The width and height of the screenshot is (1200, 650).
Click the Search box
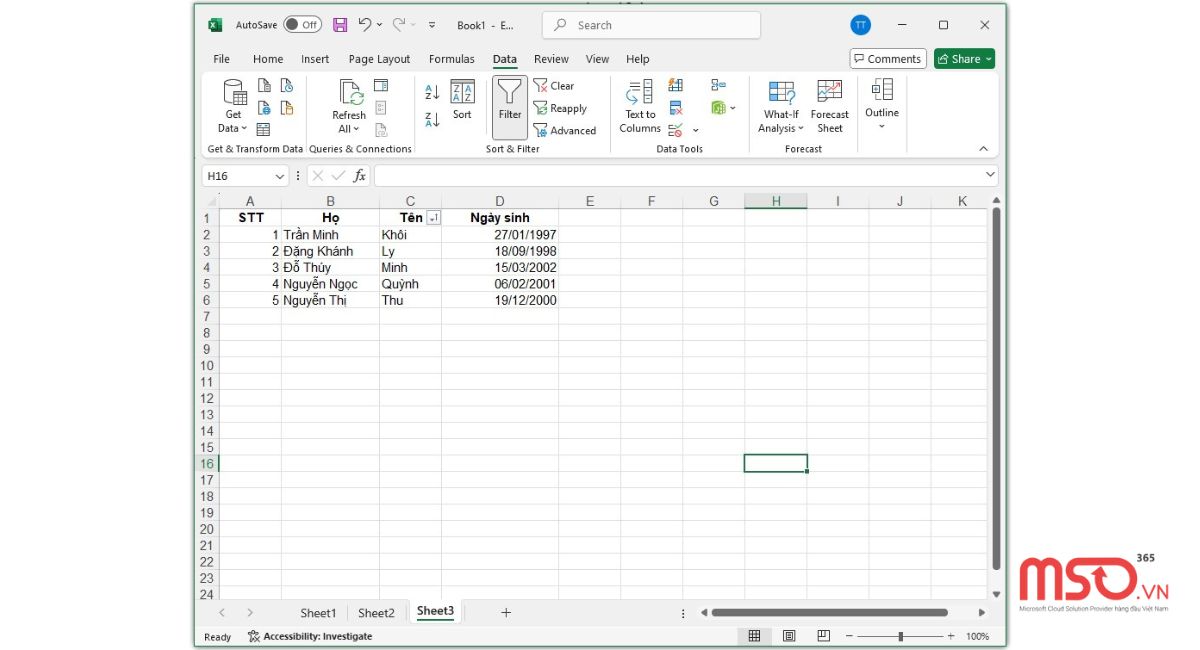pyautogui.click(x=651, y=25)
